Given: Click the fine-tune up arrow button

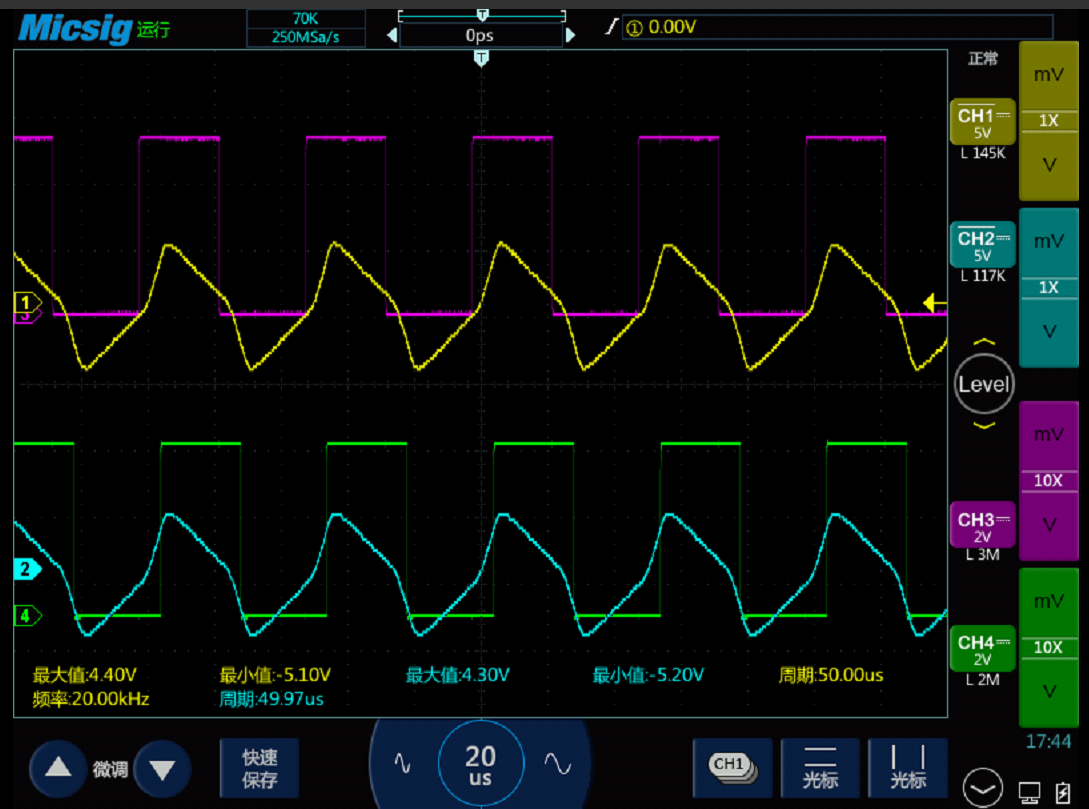Looking at the screenshot, I should [x=58, y=768].
